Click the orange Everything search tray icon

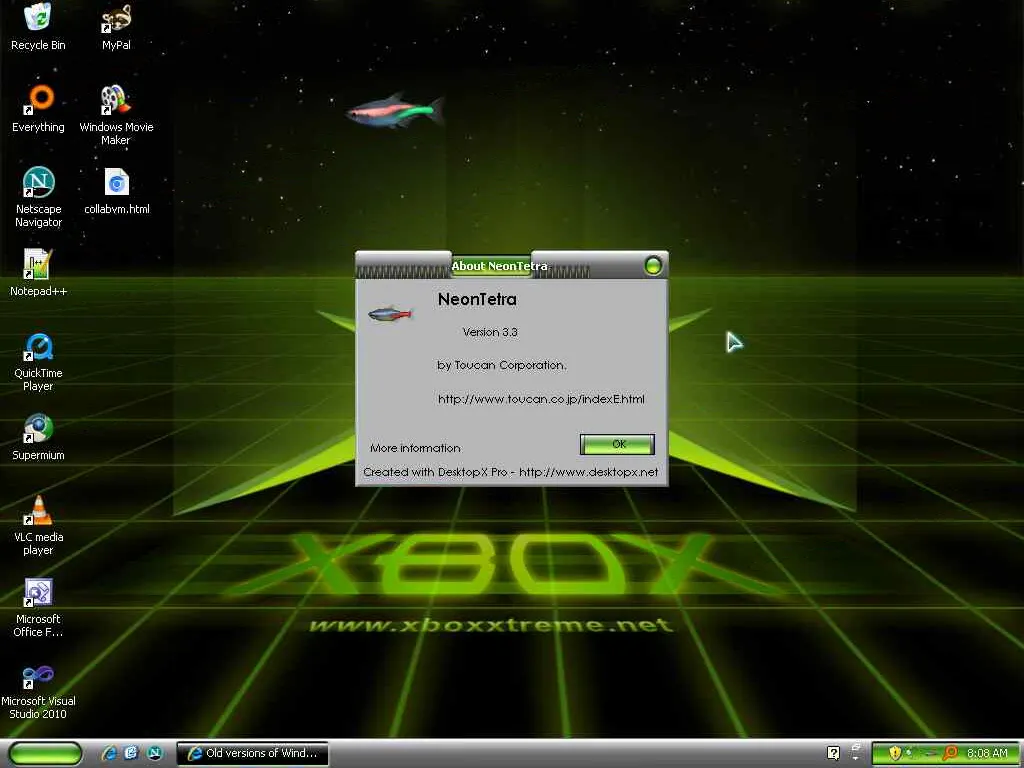point(950,753)
